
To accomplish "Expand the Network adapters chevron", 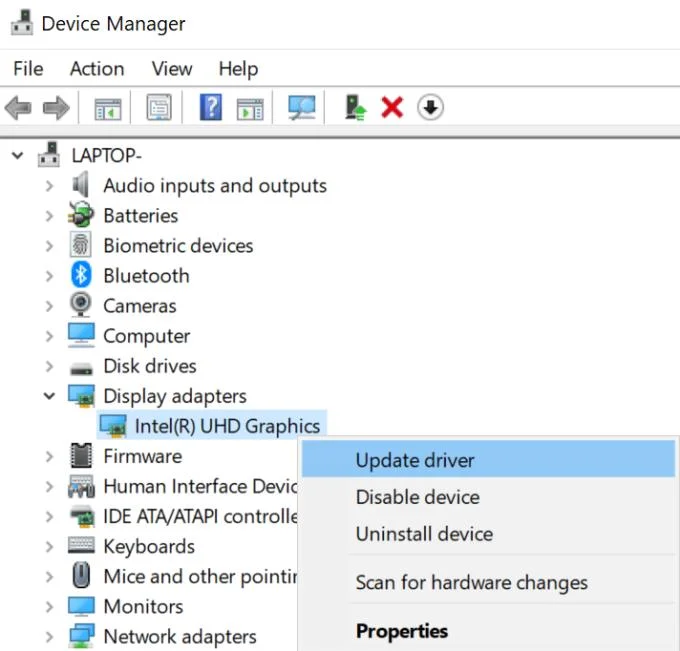I will pos(49,637).
